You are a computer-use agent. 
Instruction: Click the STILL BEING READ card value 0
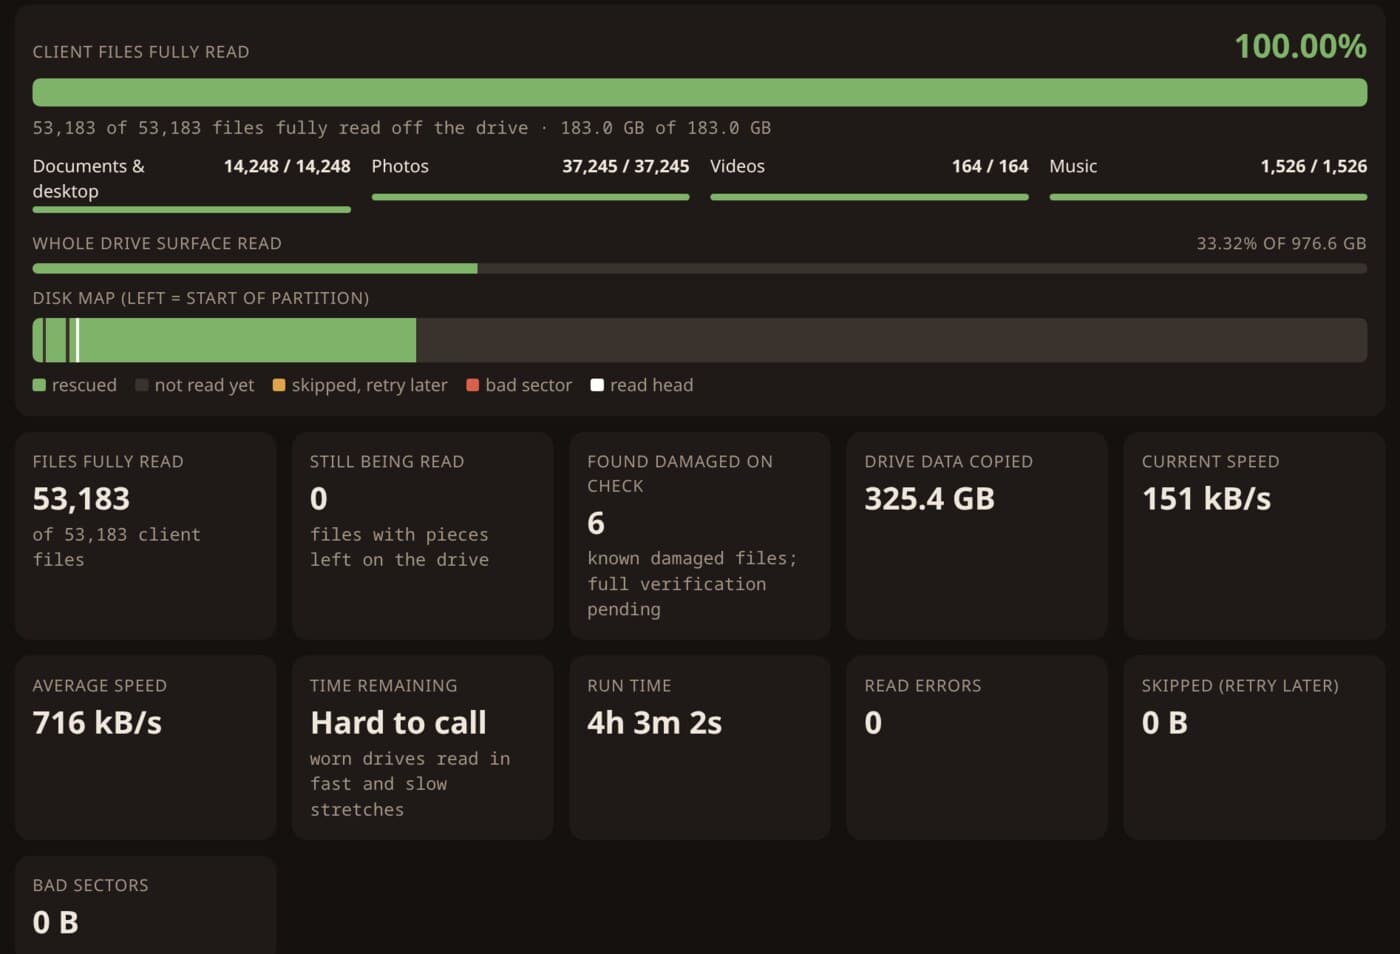(318, 499)
